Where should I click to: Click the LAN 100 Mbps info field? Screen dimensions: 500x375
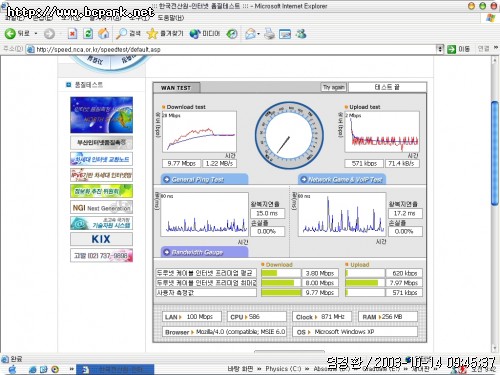tap(192, 317)
